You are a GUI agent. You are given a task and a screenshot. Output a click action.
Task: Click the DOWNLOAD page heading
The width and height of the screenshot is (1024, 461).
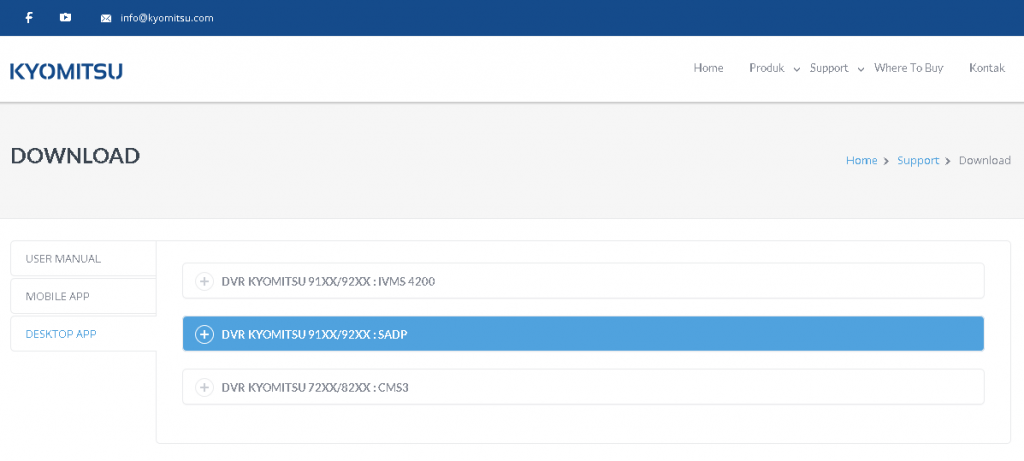tap(75, 156)
